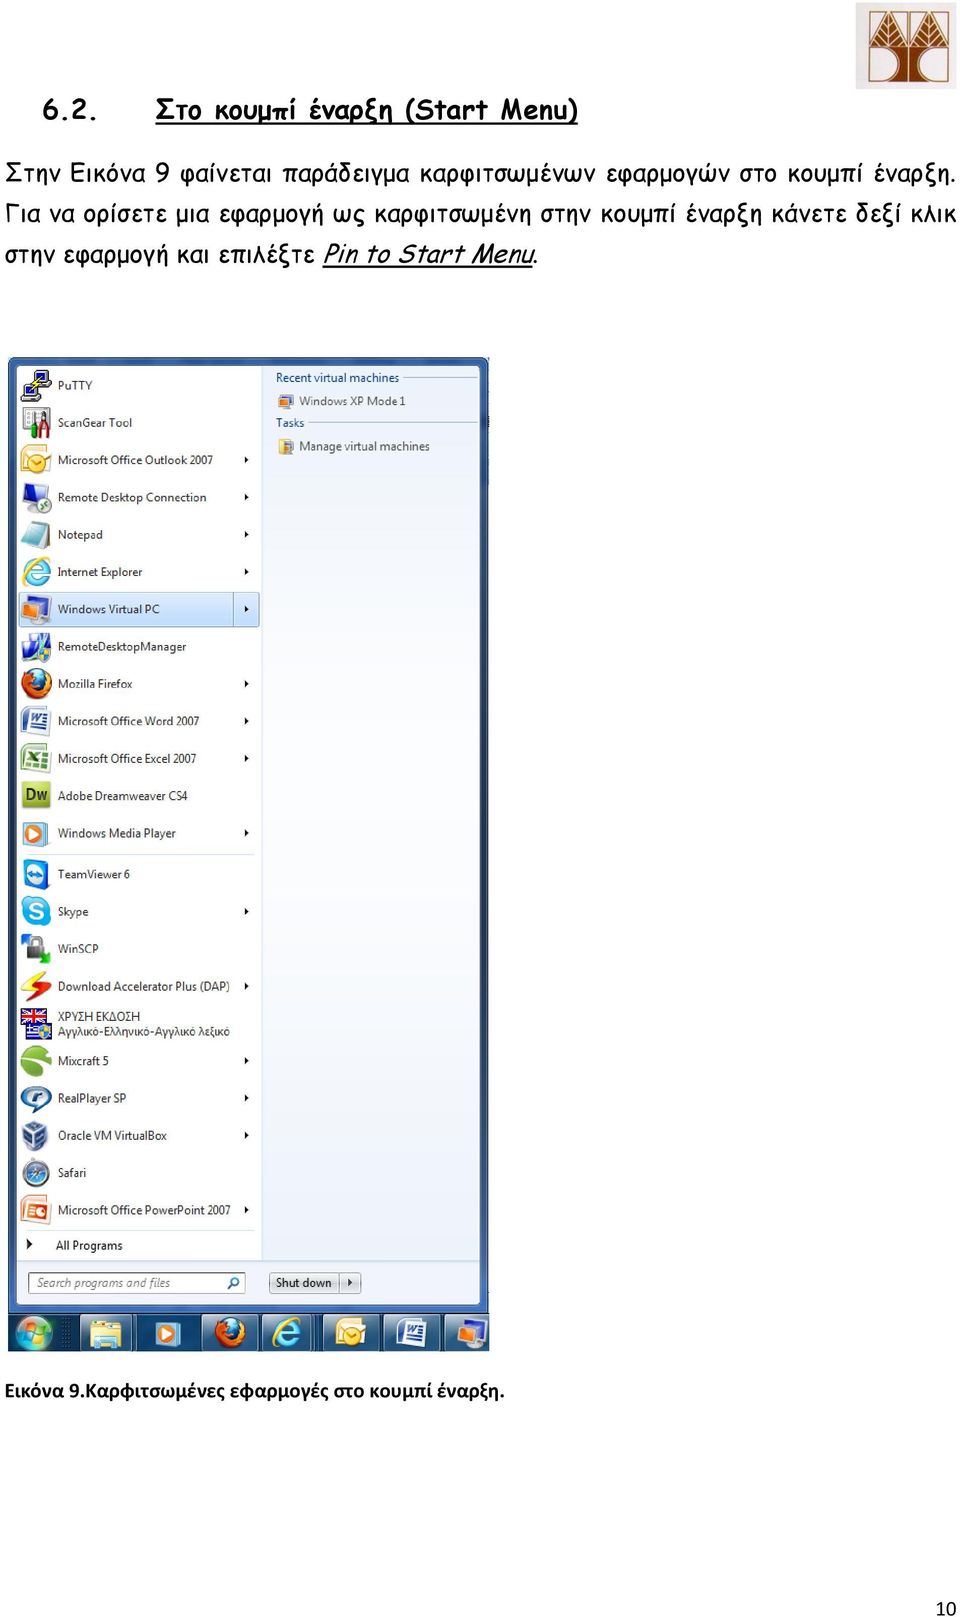Image resolution: width=960 pixels, height=1617 pixels.
Task: Expand Internet Explorer jump list arrow
Action: click(246, 572)
